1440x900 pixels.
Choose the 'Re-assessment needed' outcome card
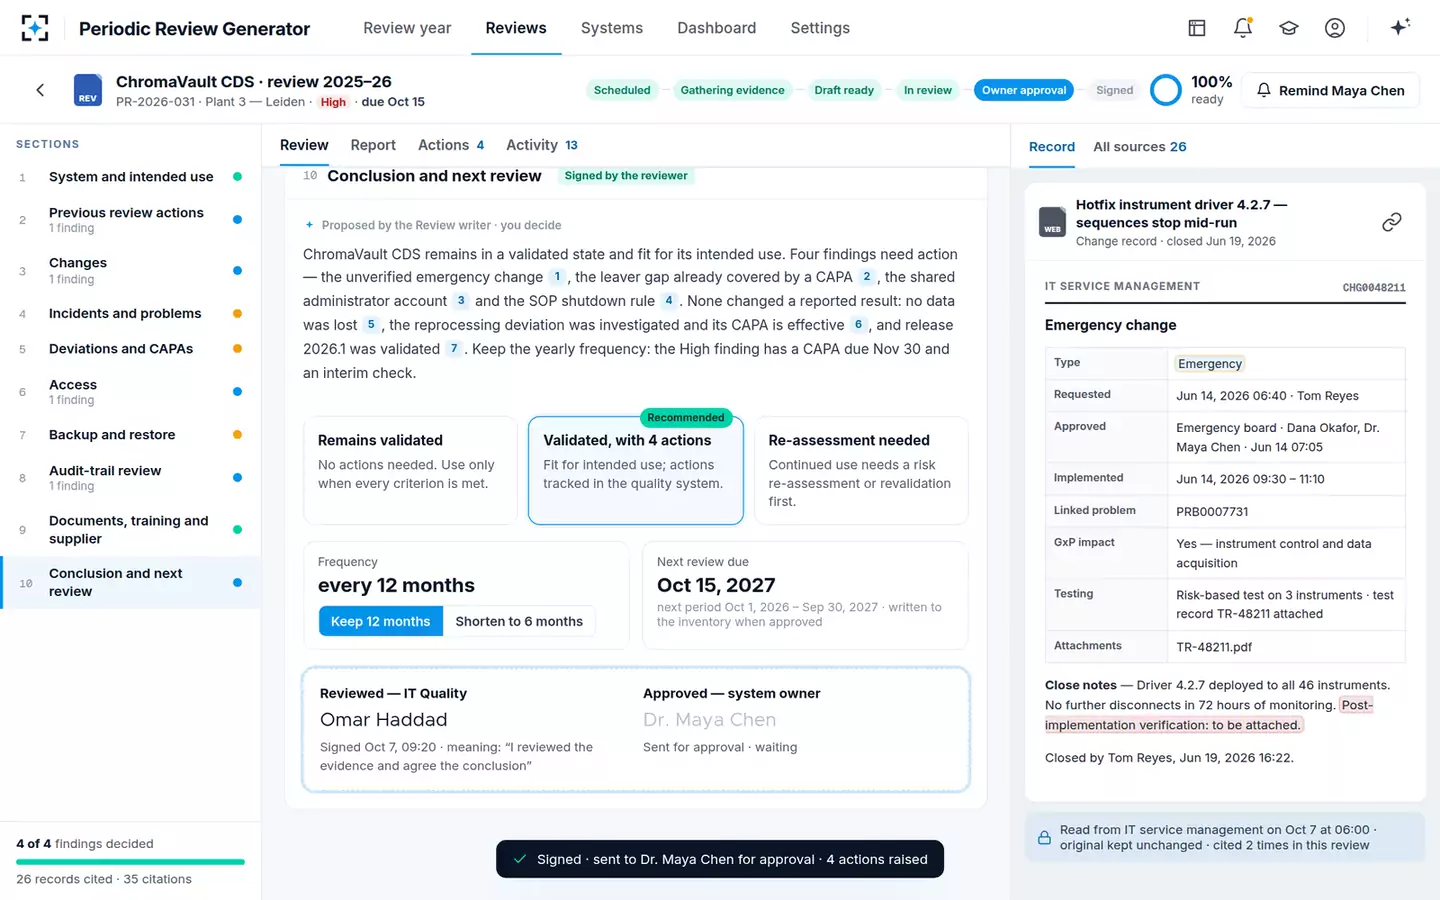[861, 470]
